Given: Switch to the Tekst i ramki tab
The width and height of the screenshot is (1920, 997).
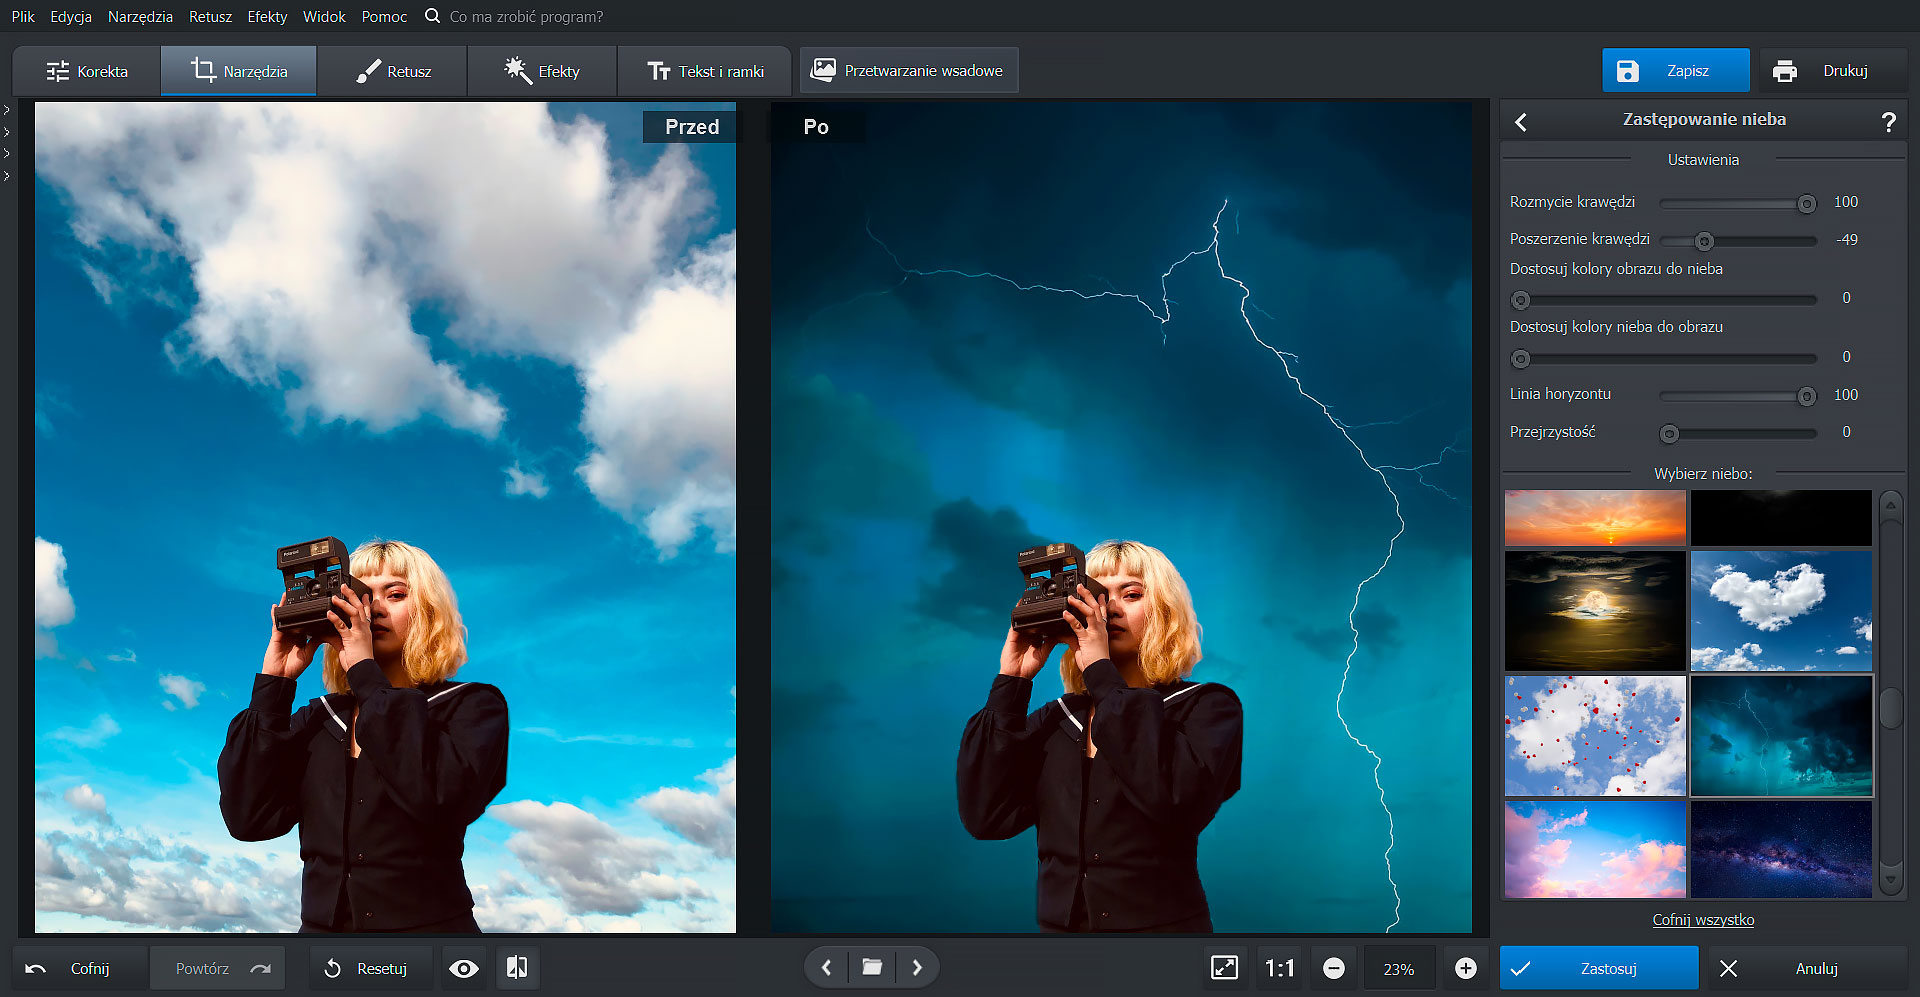Looking at the screenshot, I should (705, 71).
